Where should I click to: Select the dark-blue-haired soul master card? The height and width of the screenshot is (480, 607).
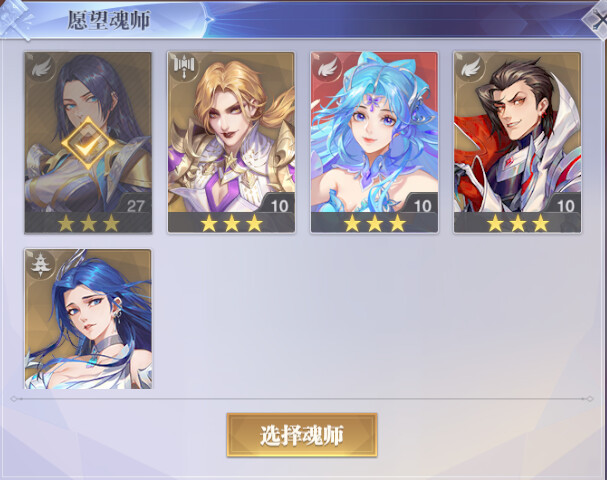coord(88,319)
